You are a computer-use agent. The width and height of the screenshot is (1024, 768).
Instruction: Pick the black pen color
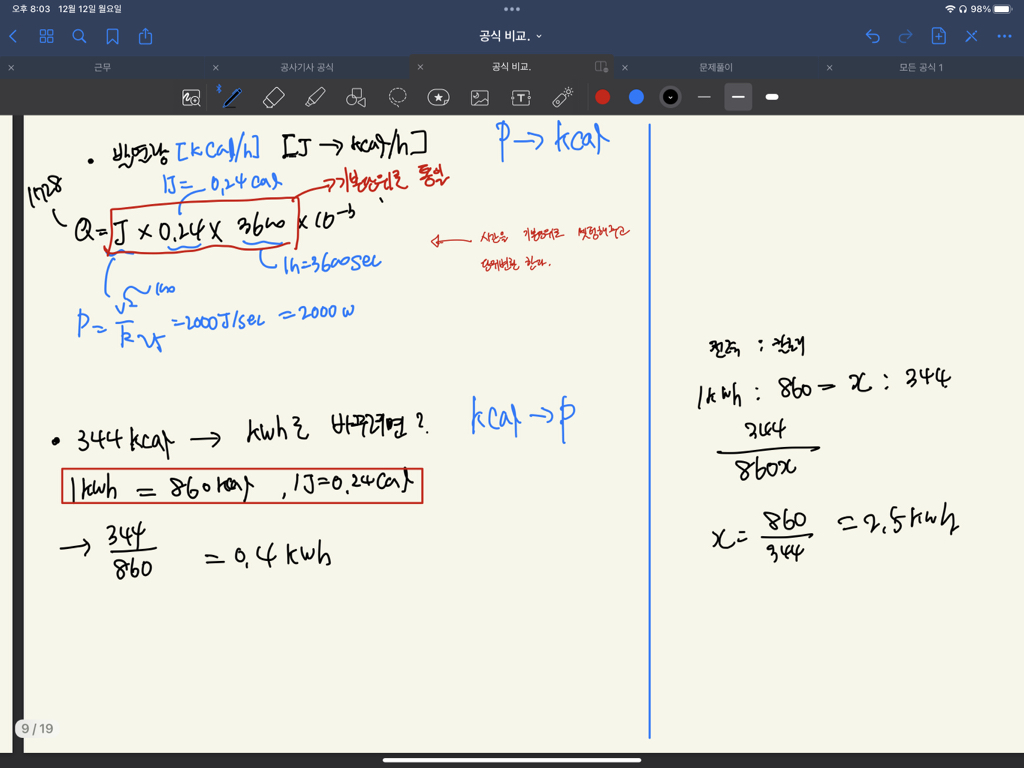tap(670, 97)
